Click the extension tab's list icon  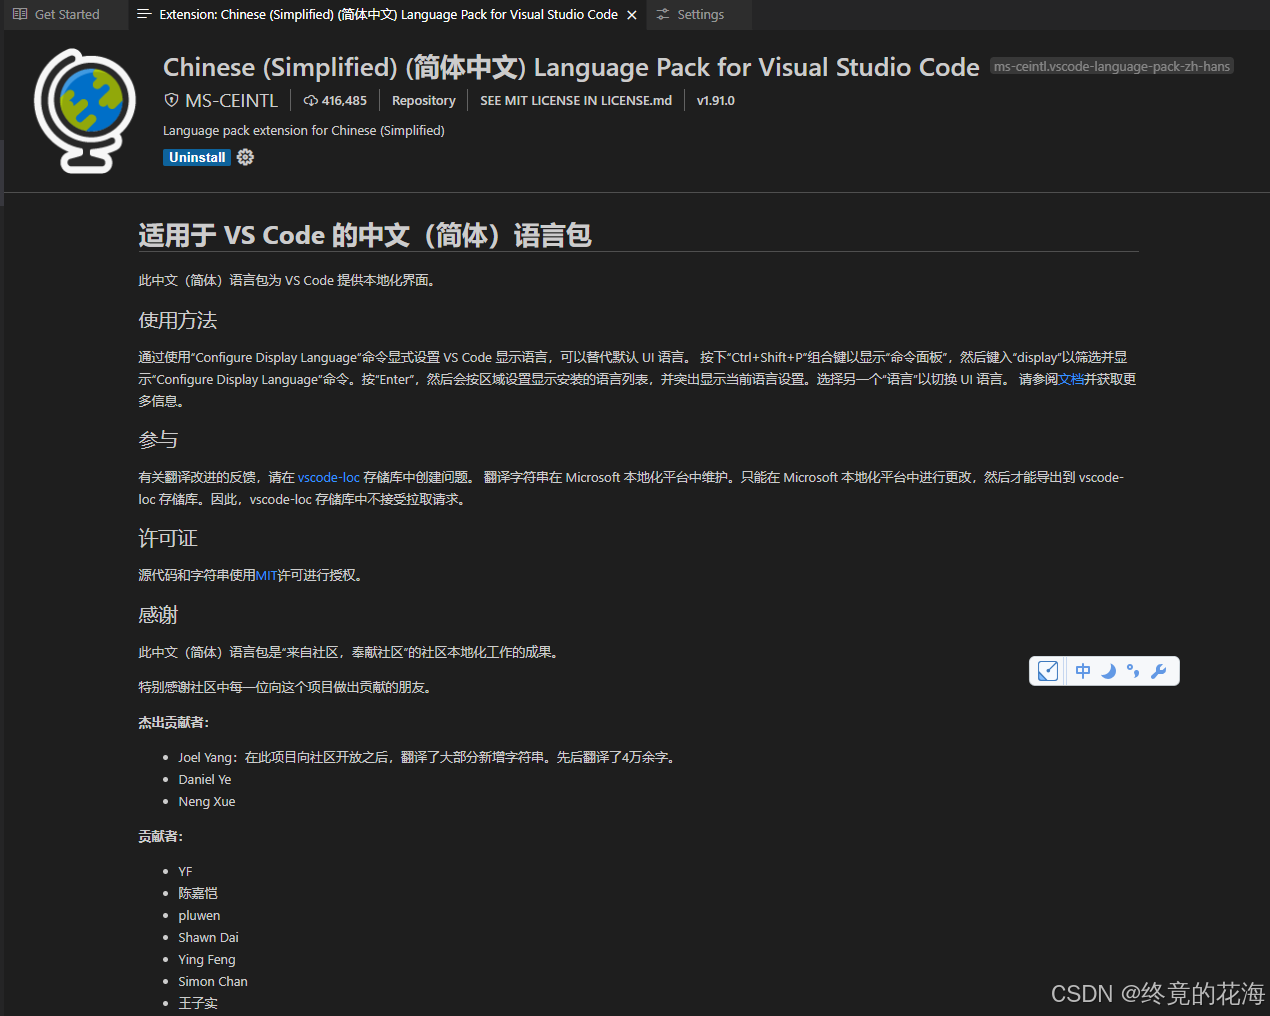coord(144,15)
